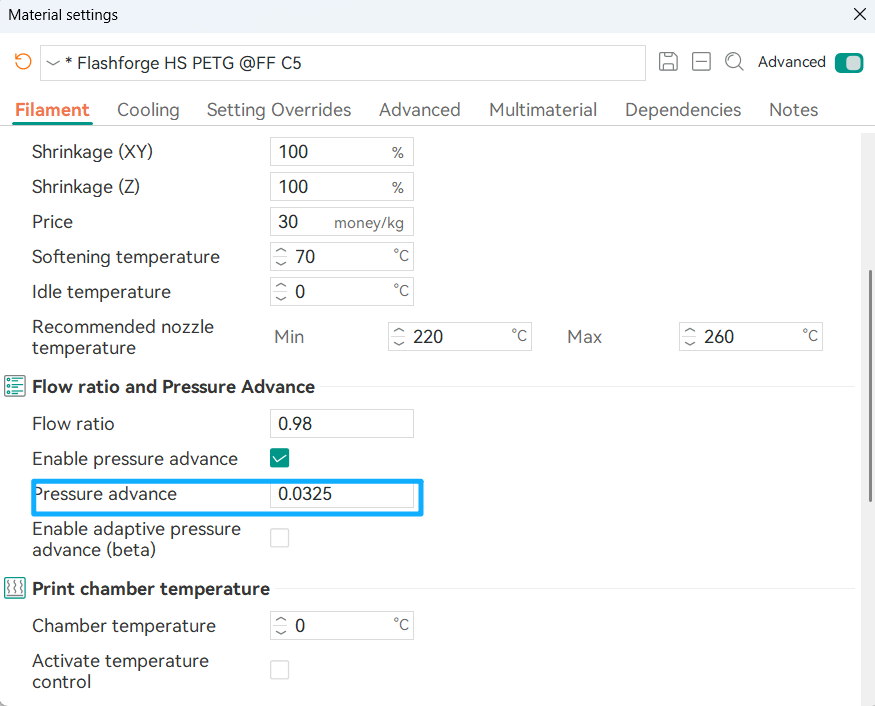
Task: Close the Material settings window
Action: 859,14
